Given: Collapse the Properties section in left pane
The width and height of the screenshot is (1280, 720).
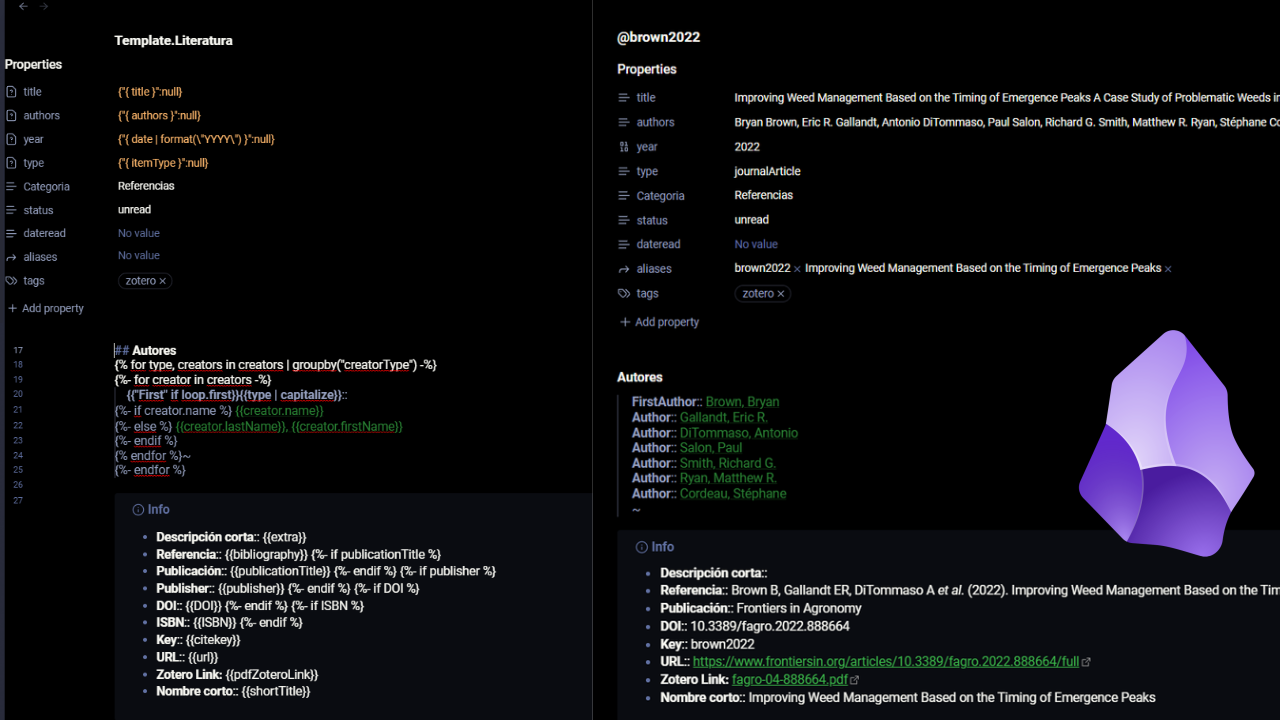Looking at the screenshot, I should point(33,64).
